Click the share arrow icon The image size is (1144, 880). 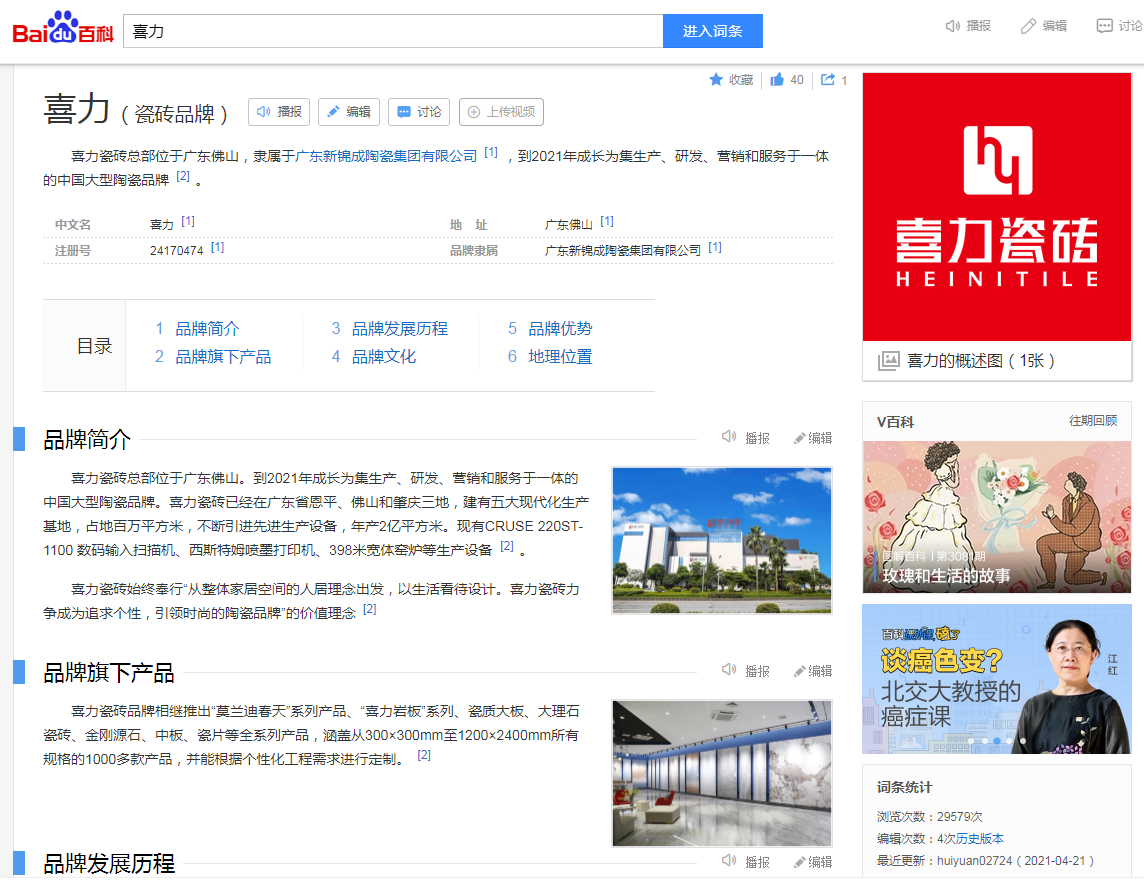[828, 80]
